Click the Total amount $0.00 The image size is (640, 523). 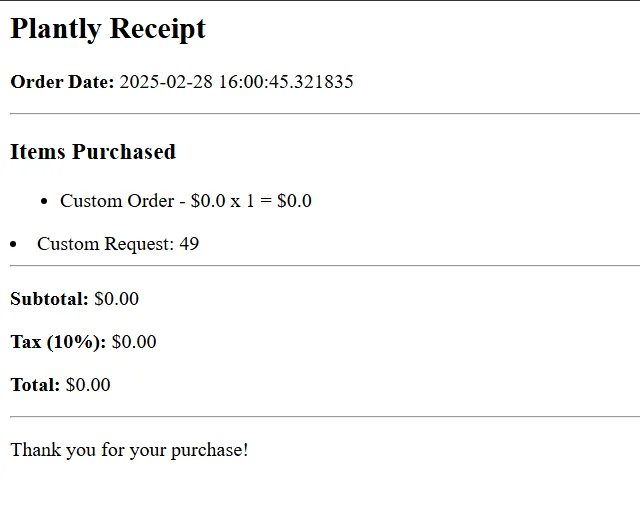[88, 385]
